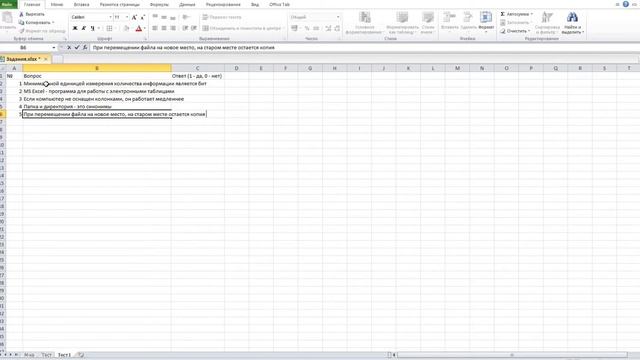Image resolution: width=640 pixels, height=360 pixels.
Task: Click the blue Help question mark icon
Action: pyautogui.click(x=626, y=4)
